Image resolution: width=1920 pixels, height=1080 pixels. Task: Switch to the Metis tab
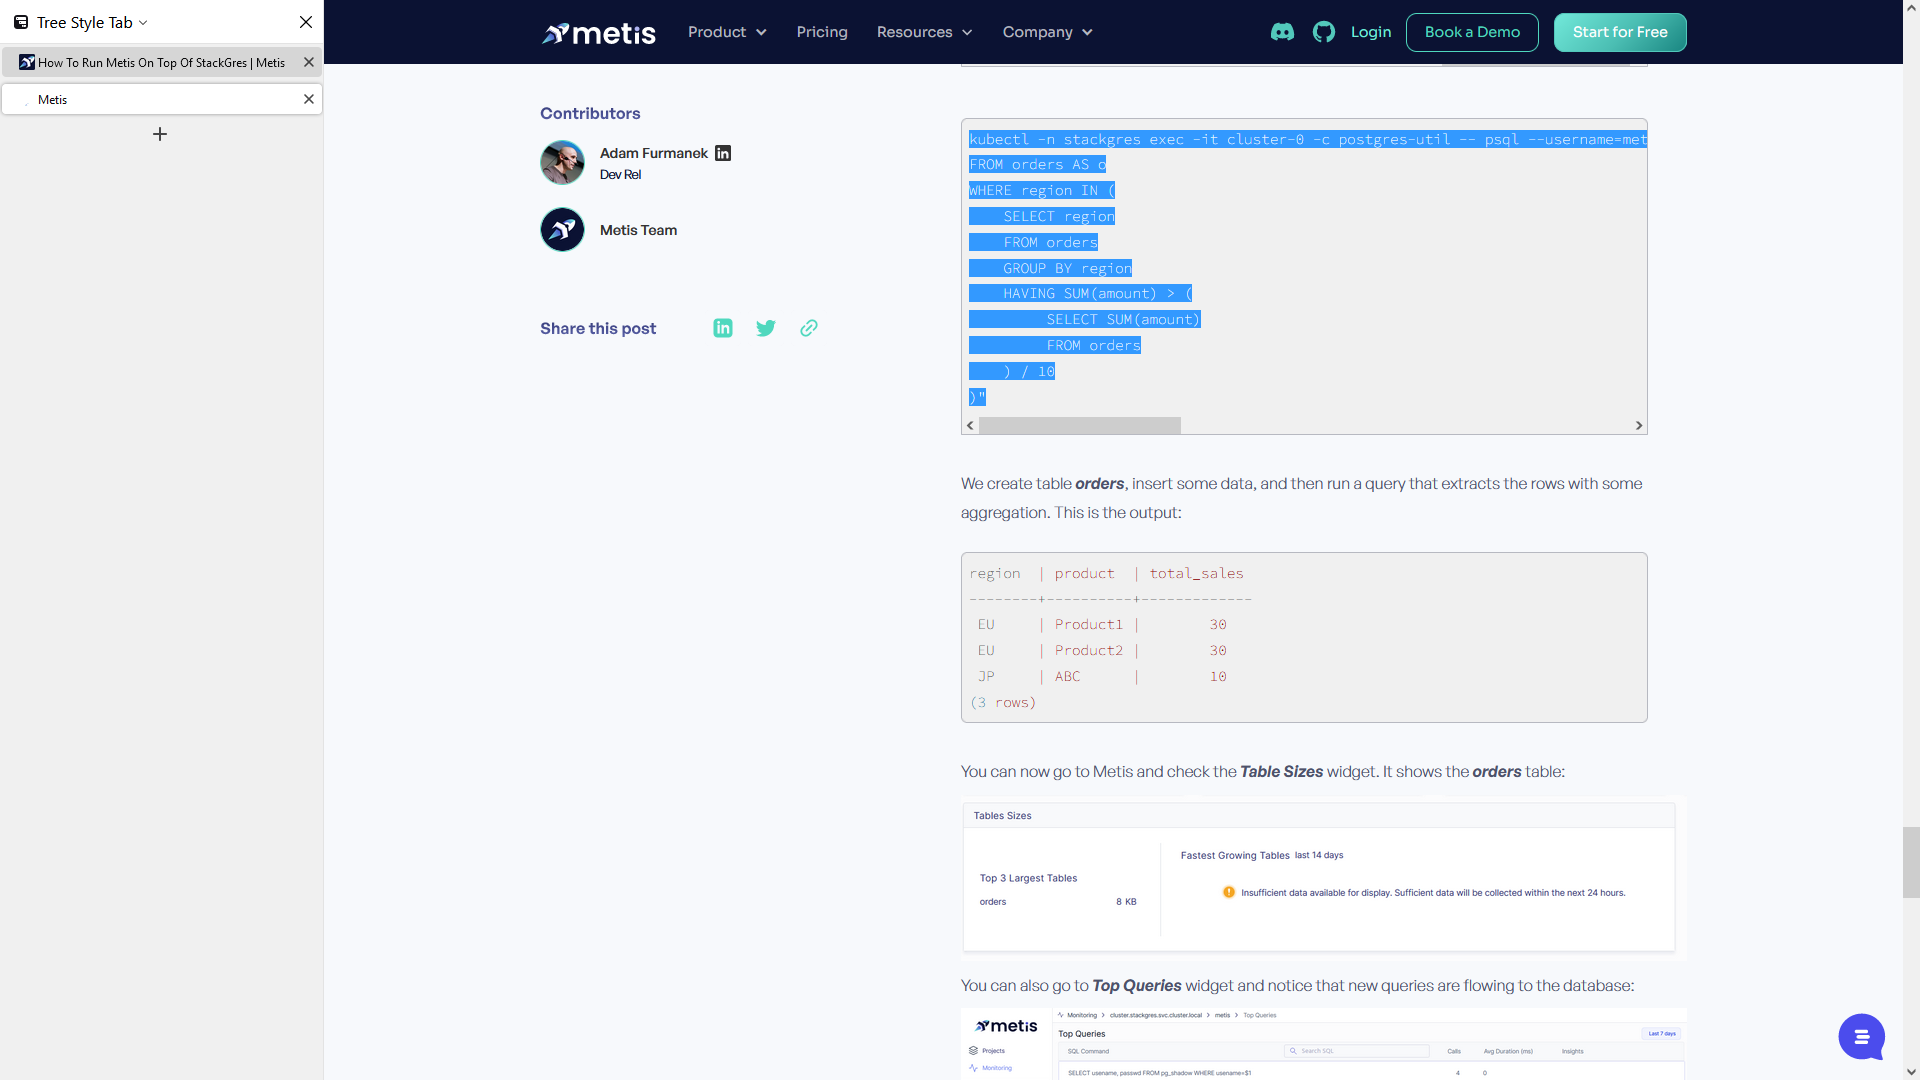point(161,99)
